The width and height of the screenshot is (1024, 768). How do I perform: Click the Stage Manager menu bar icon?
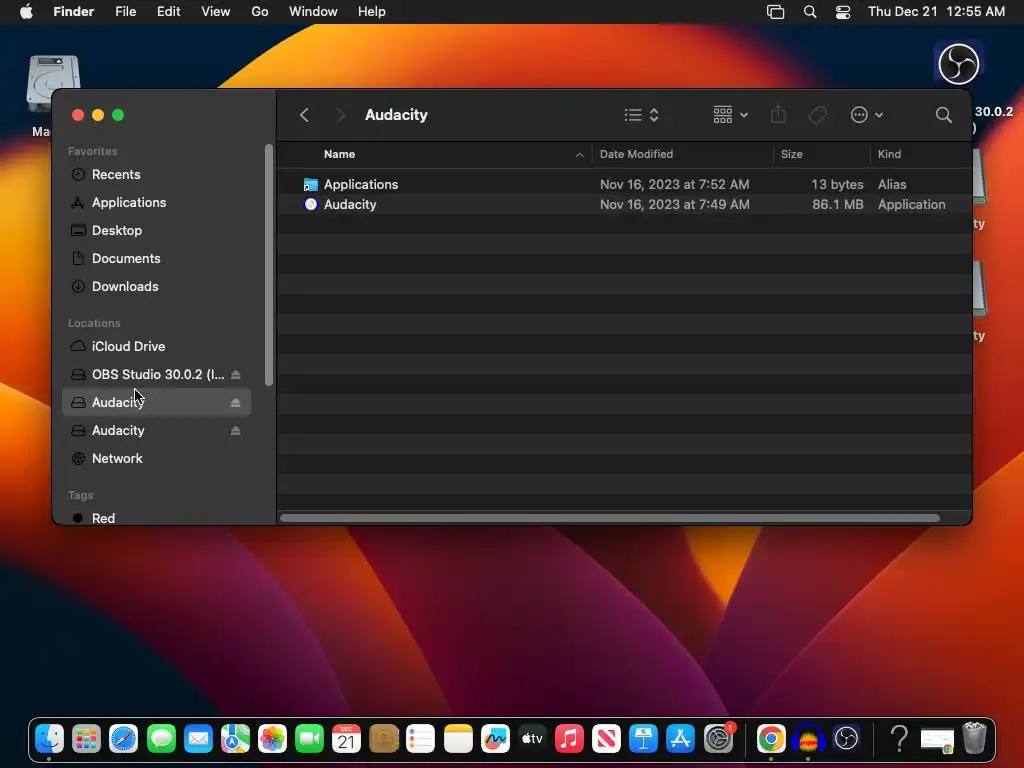(775, 12)
